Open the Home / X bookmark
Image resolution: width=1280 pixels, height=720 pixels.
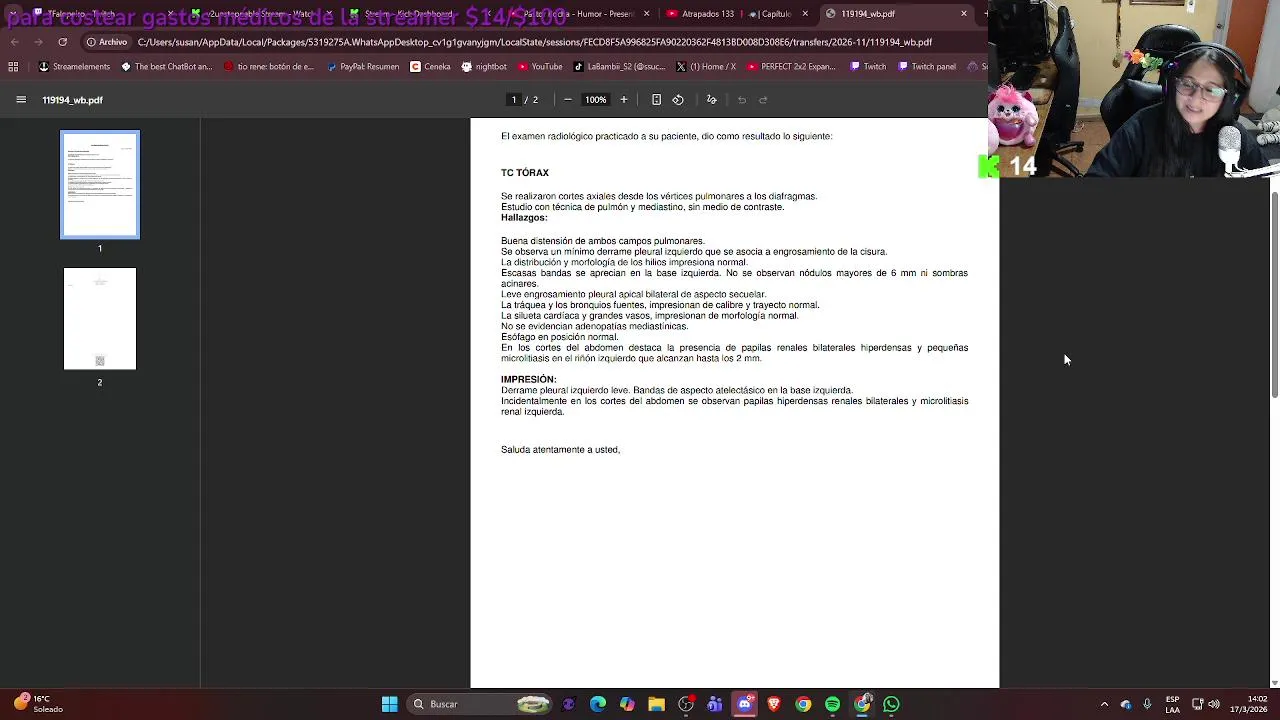click(706, 67)
